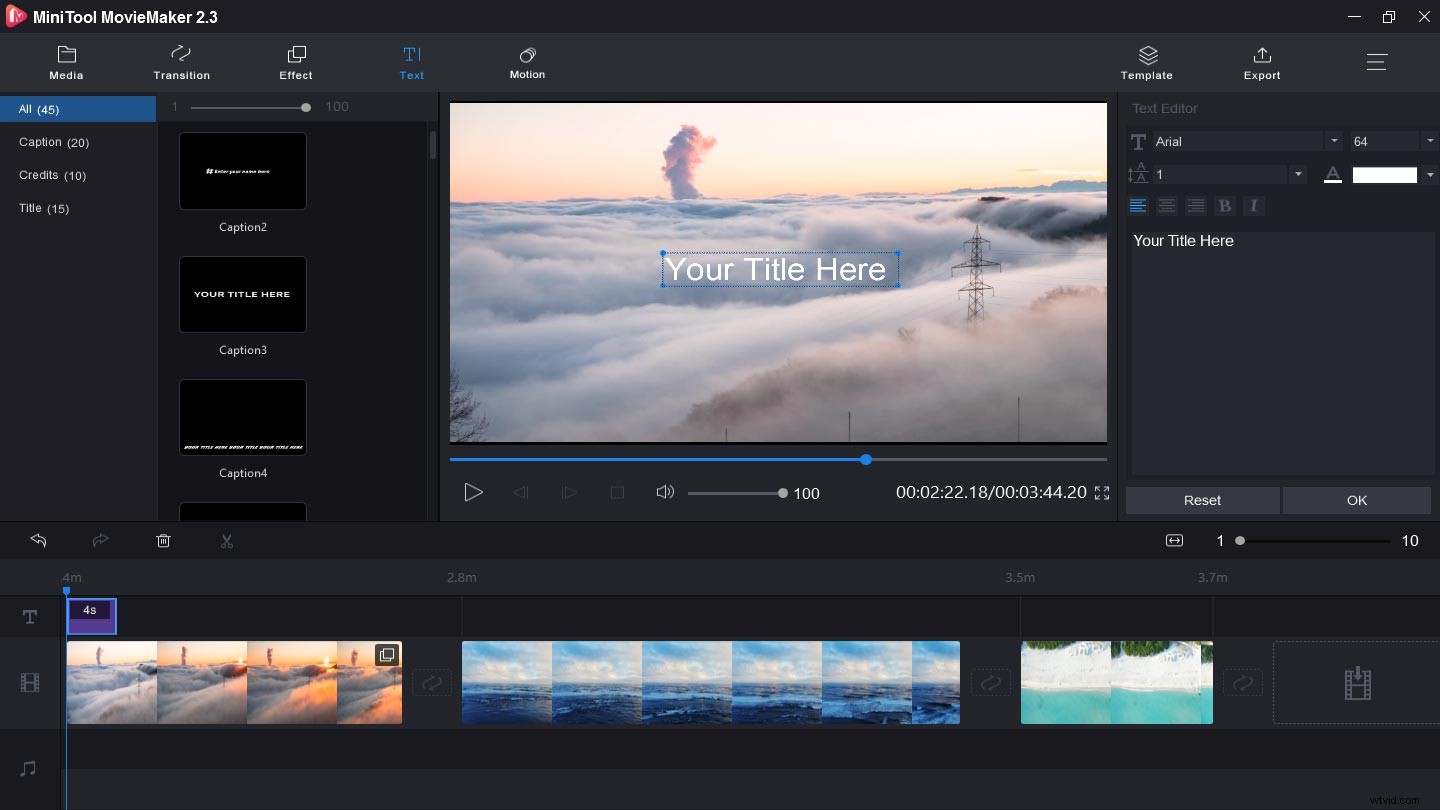The width and height of the screenshot is (1440, 810).
Task: Open the font family dropdown showing Arial
Action: tap(1334, 141)
